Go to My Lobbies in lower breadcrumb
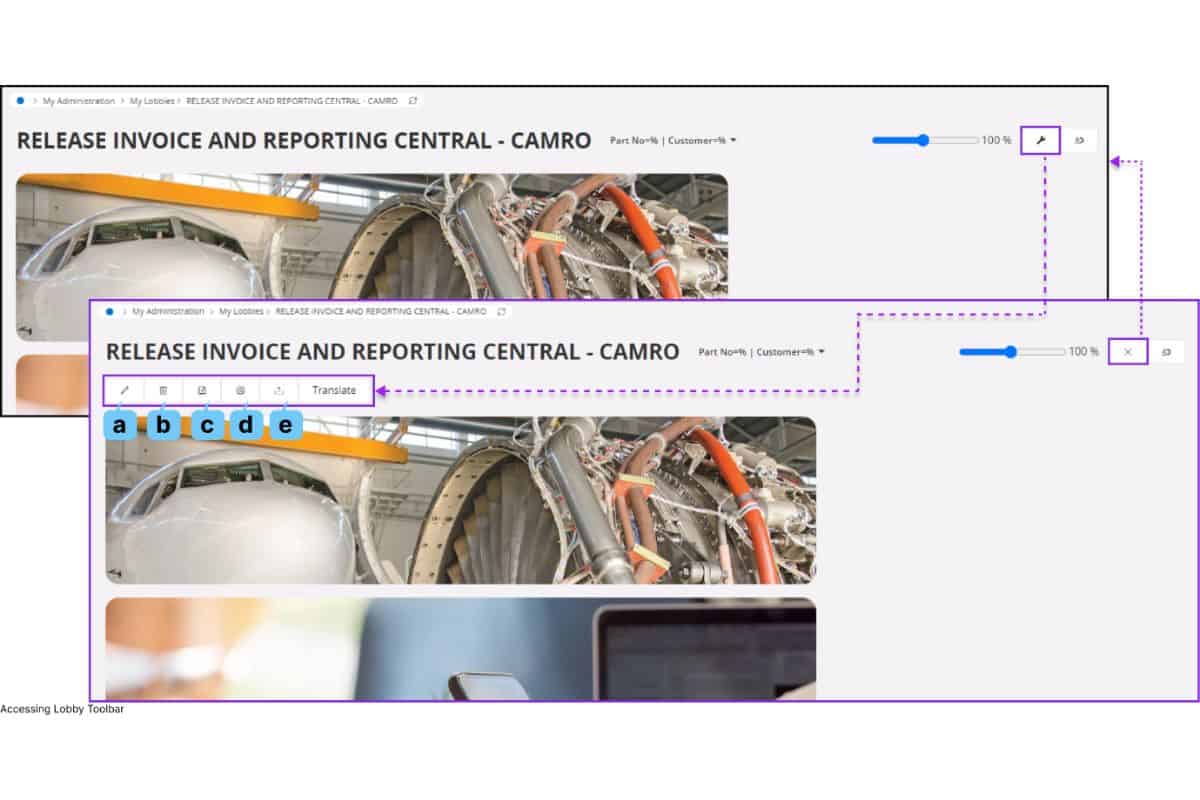The image size is (1200, 800). (x=241, y=312)
